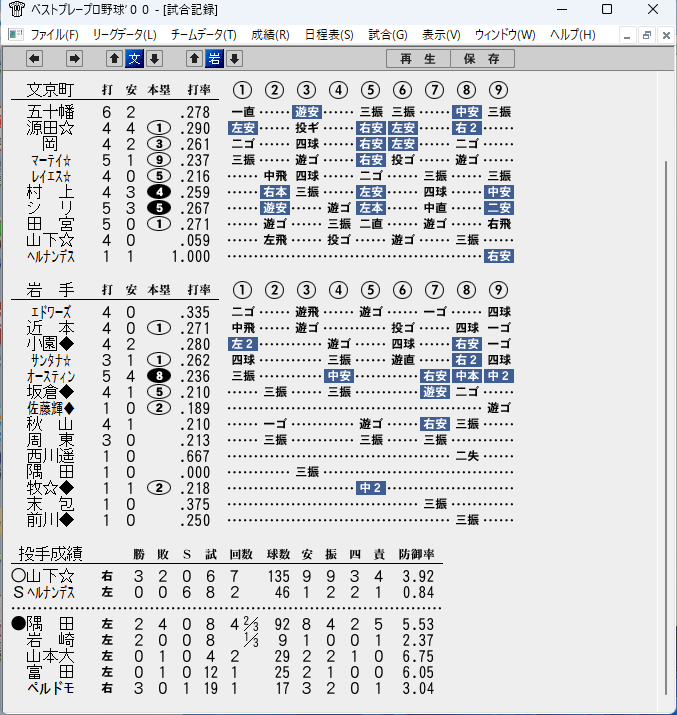Screen dimensions: 677x715
Task: Click the vertical scrollbar on the right
Action: click(666, 426)
